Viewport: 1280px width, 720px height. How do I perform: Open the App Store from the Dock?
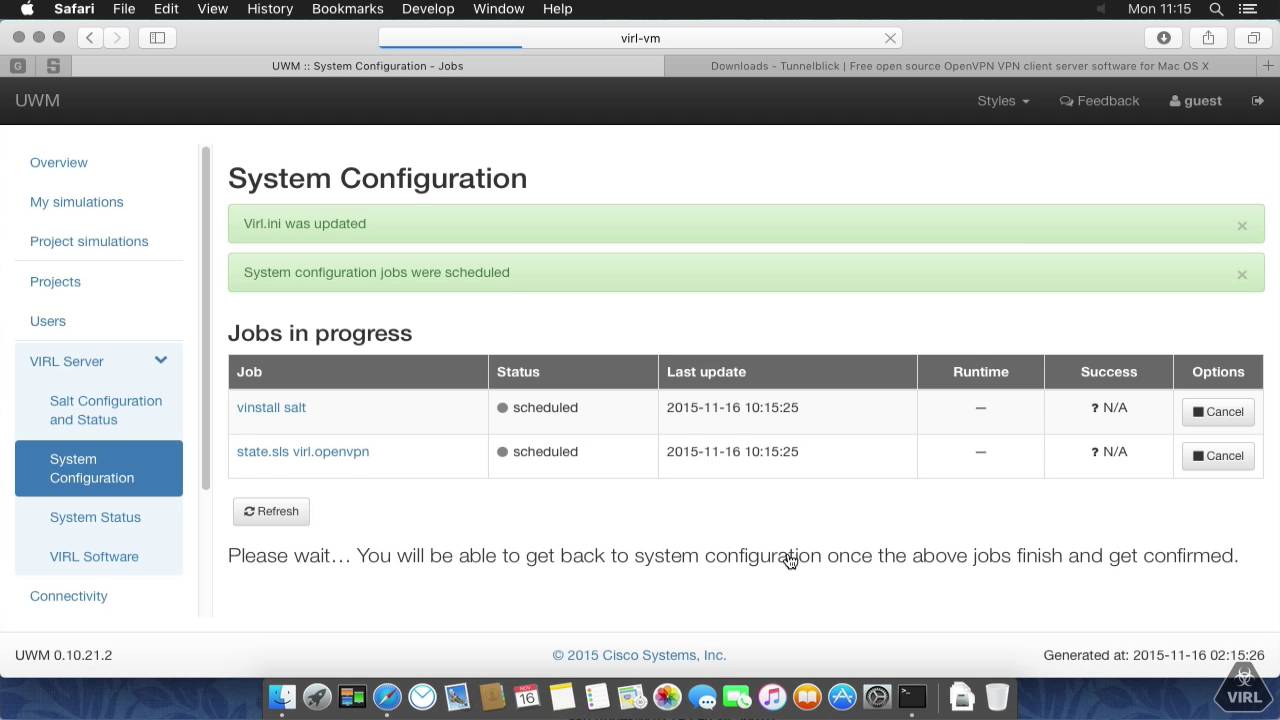tap(842, 696)
